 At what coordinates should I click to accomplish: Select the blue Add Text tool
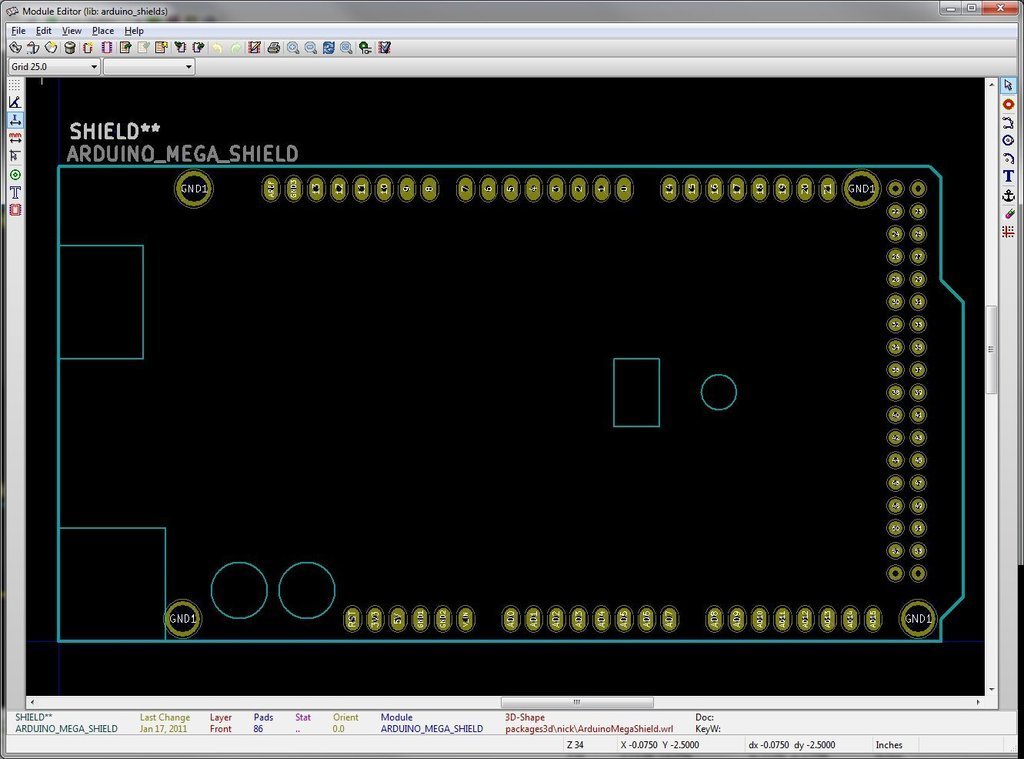pyautogui.click(x=1008, y=176)
